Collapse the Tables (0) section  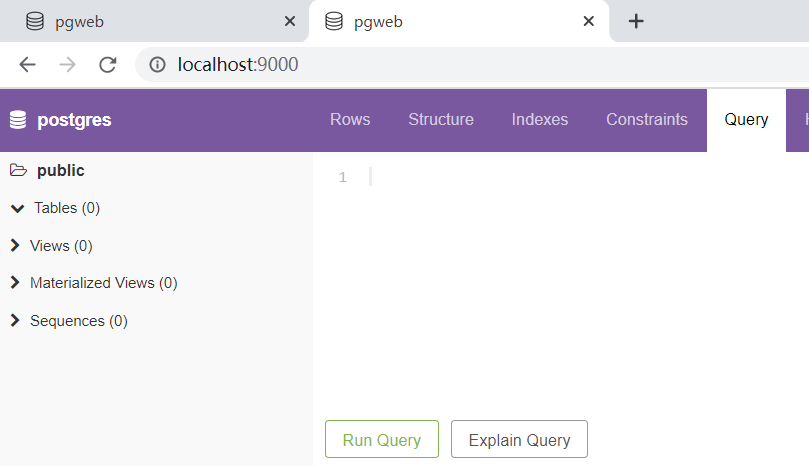(17, 208)
